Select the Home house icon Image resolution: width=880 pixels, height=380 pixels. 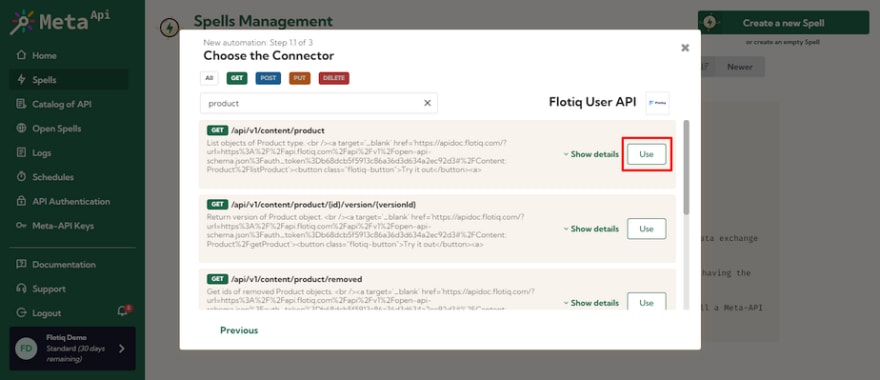21,55
